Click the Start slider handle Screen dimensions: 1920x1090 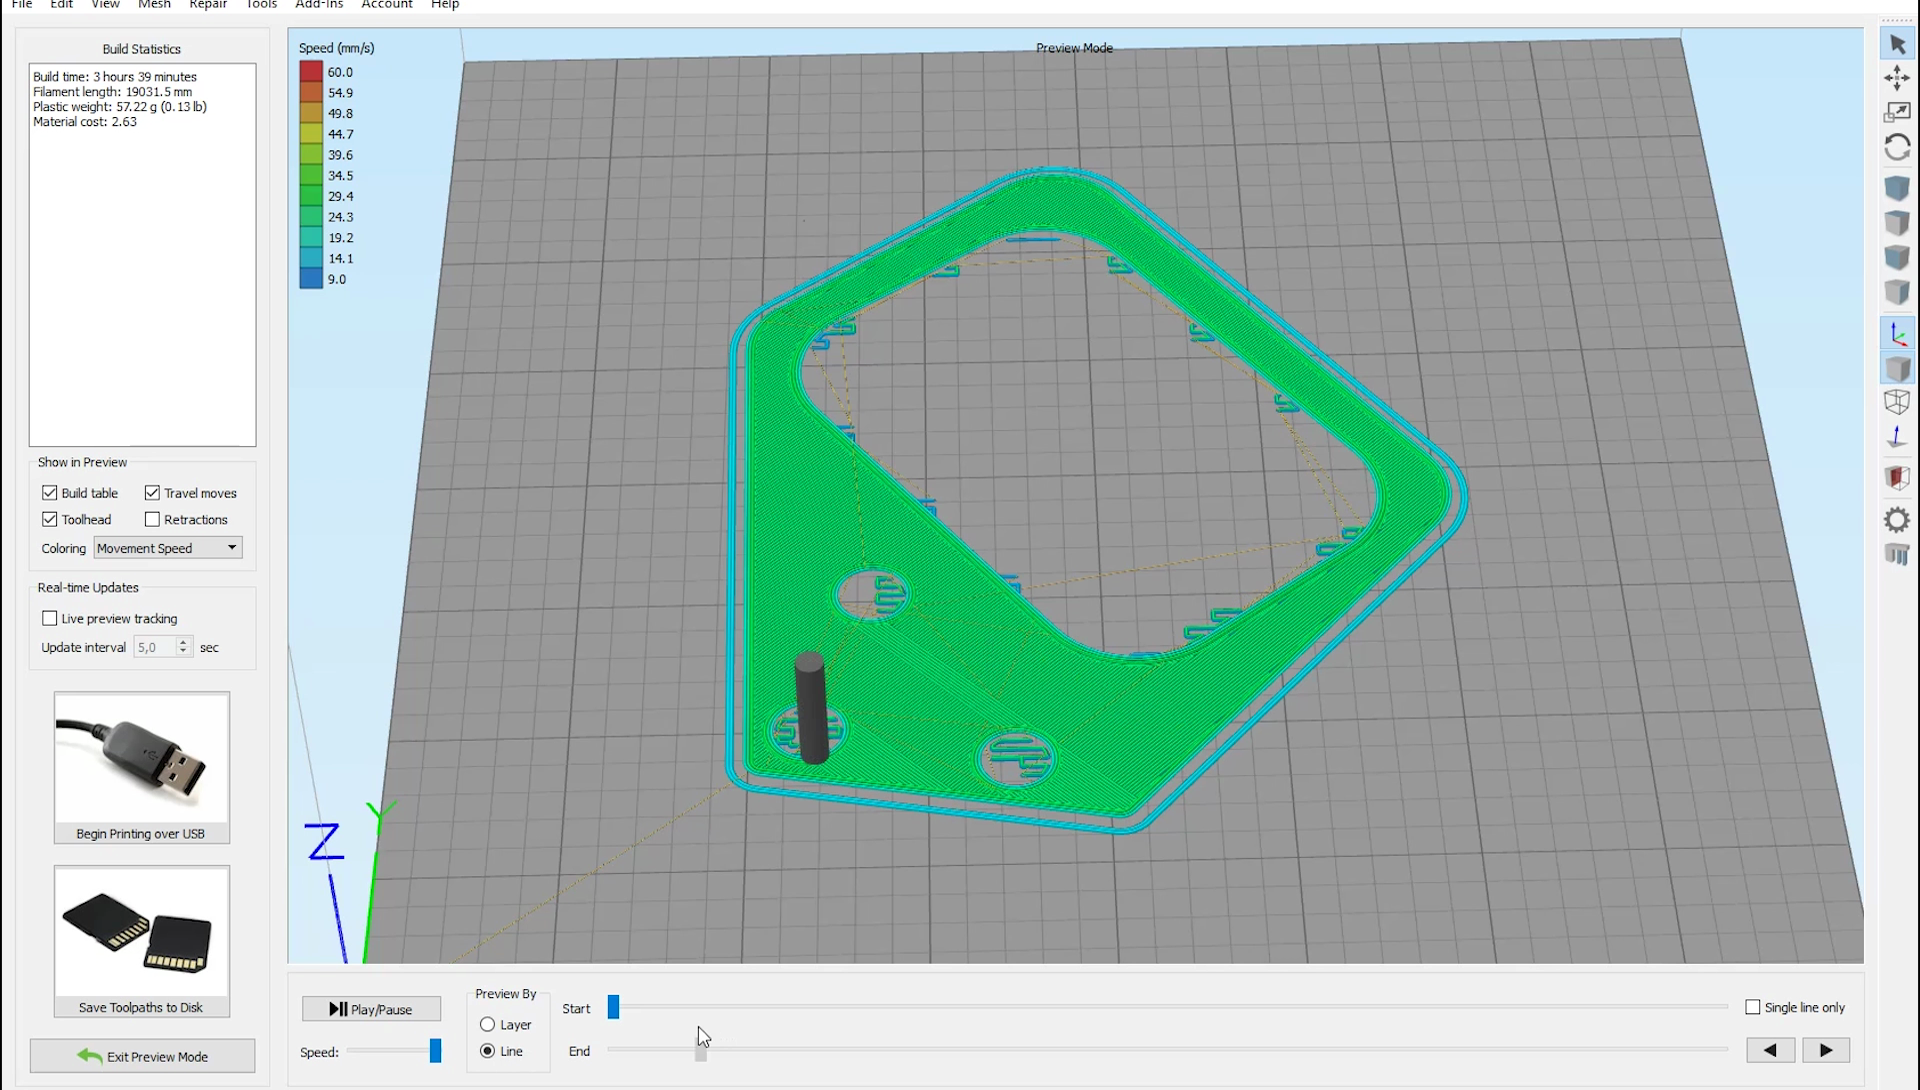(614, 1007)
